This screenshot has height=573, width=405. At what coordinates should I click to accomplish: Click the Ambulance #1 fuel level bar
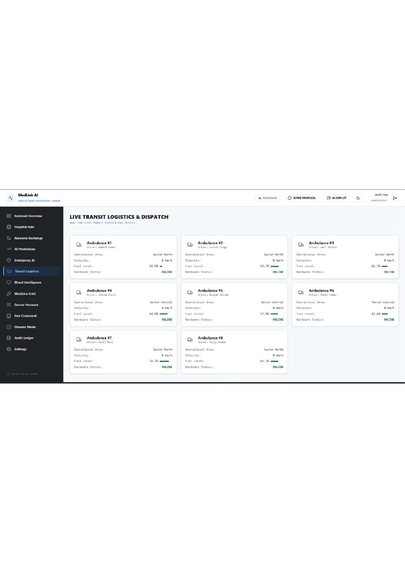tap(161, 266)
